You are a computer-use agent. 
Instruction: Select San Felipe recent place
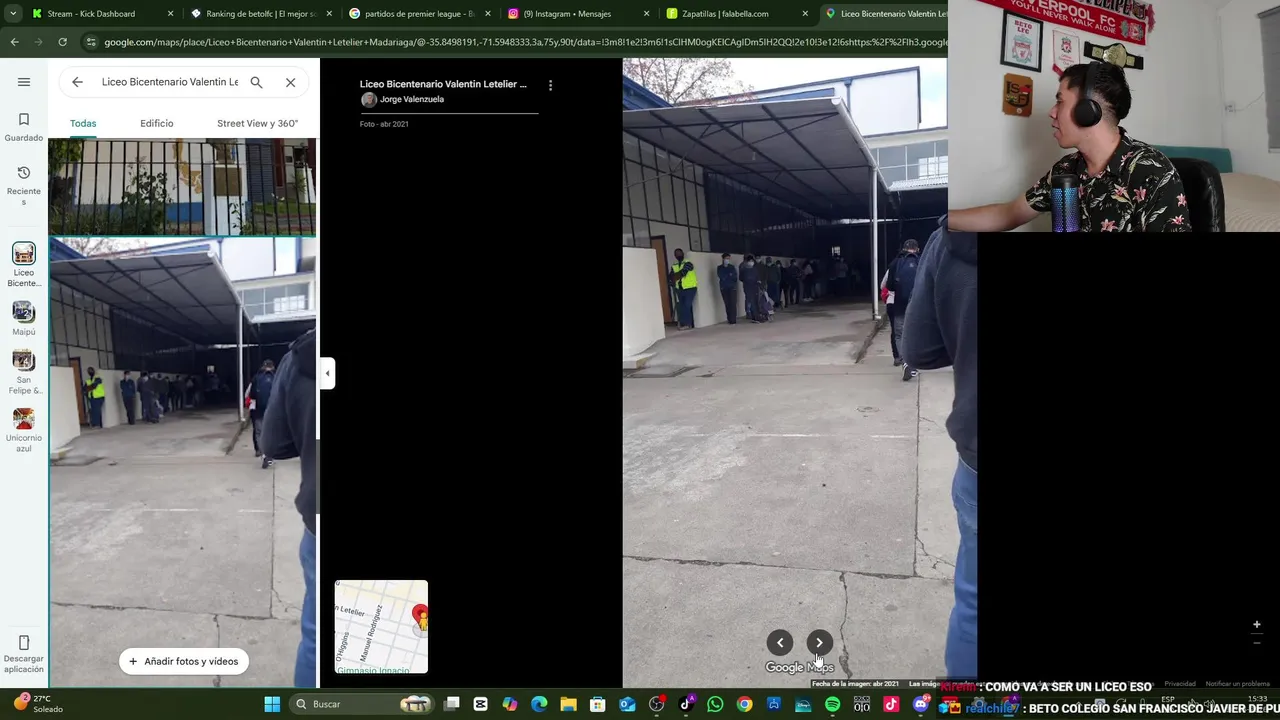pyautogui.click(x=24, y=372)
